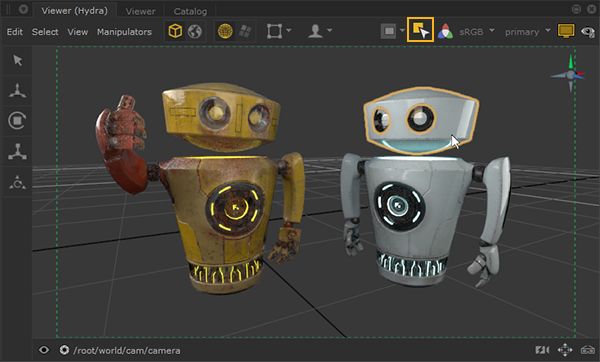Toggle the eye icon beside camera path

pyautogui.click(x=44, y=350)
